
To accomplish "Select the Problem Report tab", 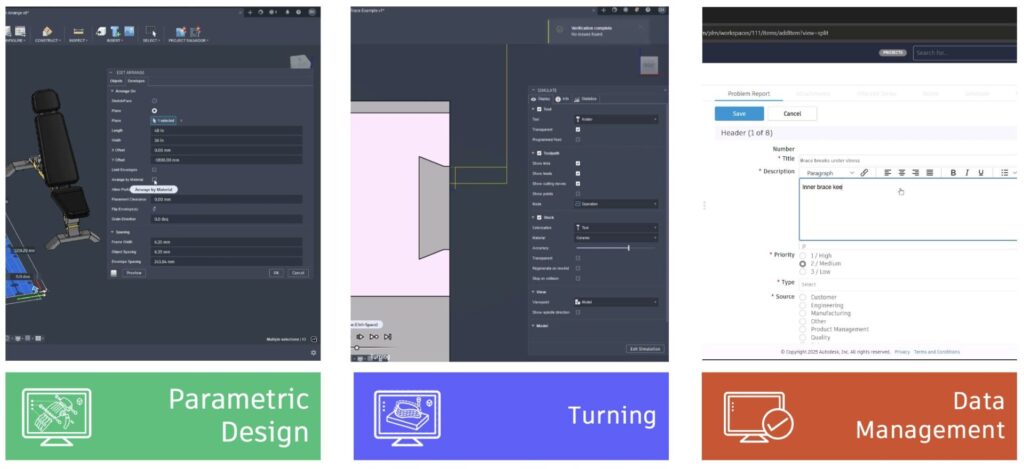I will click(748, 94).
